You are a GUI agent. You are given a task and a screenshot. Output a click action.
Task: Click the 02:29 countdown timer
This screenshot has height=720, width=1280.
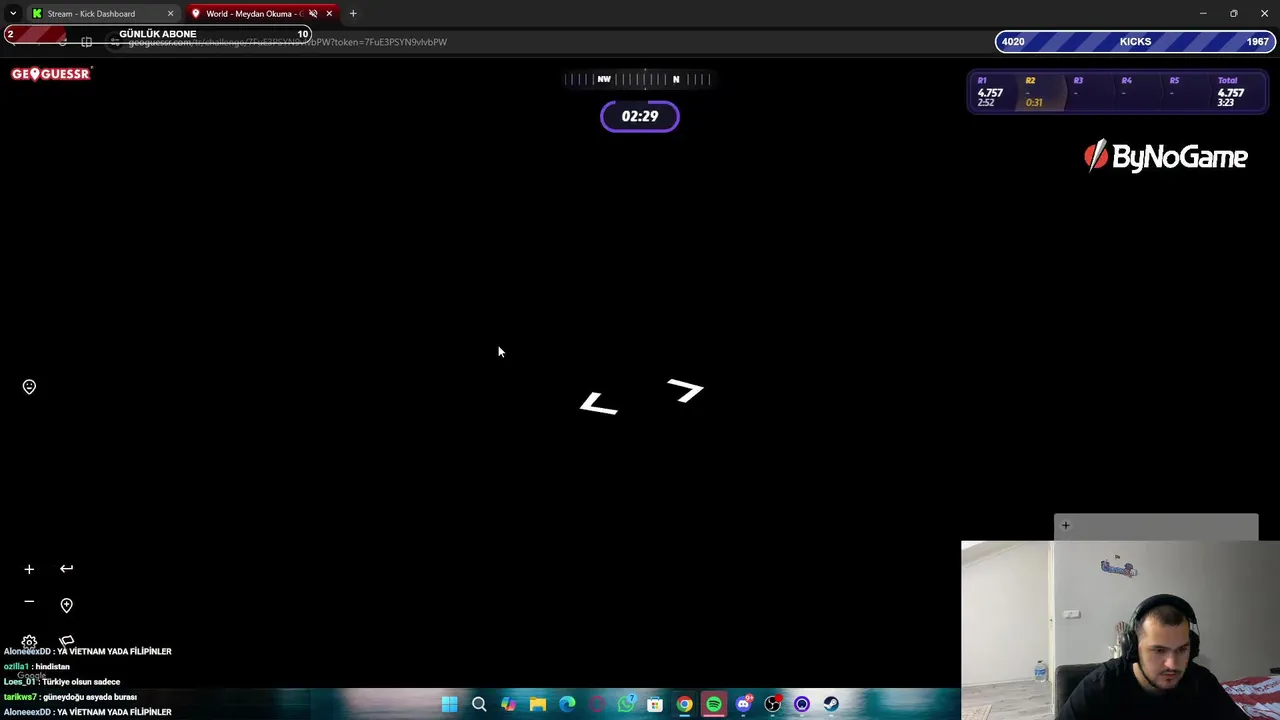pos(640,116)
